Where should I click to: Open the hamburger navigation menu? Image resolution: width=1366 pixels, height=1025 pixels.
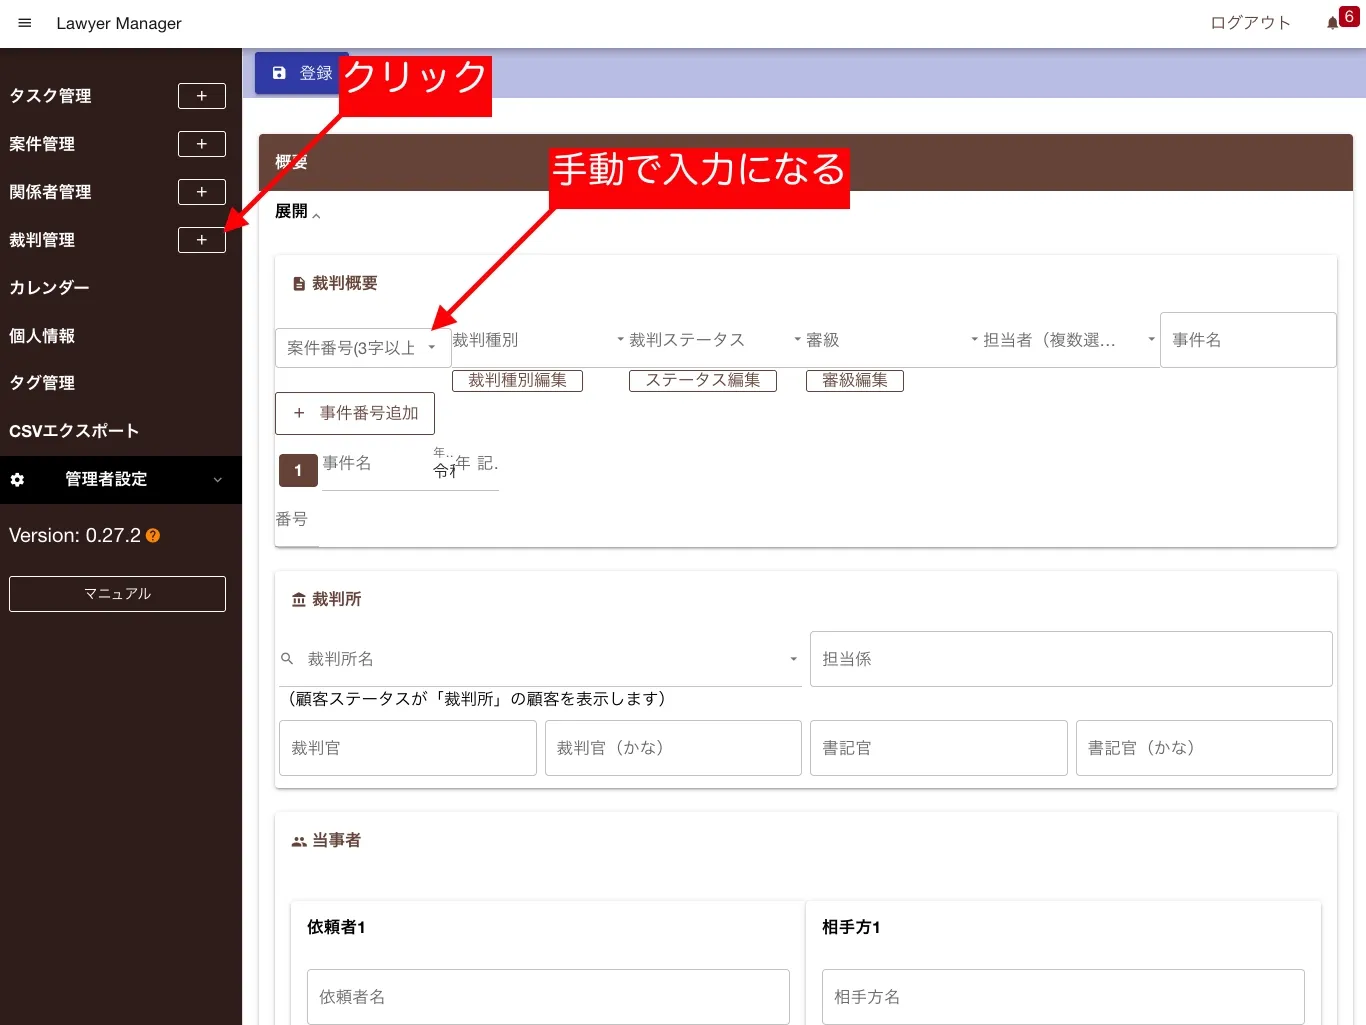click(x=25, y=23)
